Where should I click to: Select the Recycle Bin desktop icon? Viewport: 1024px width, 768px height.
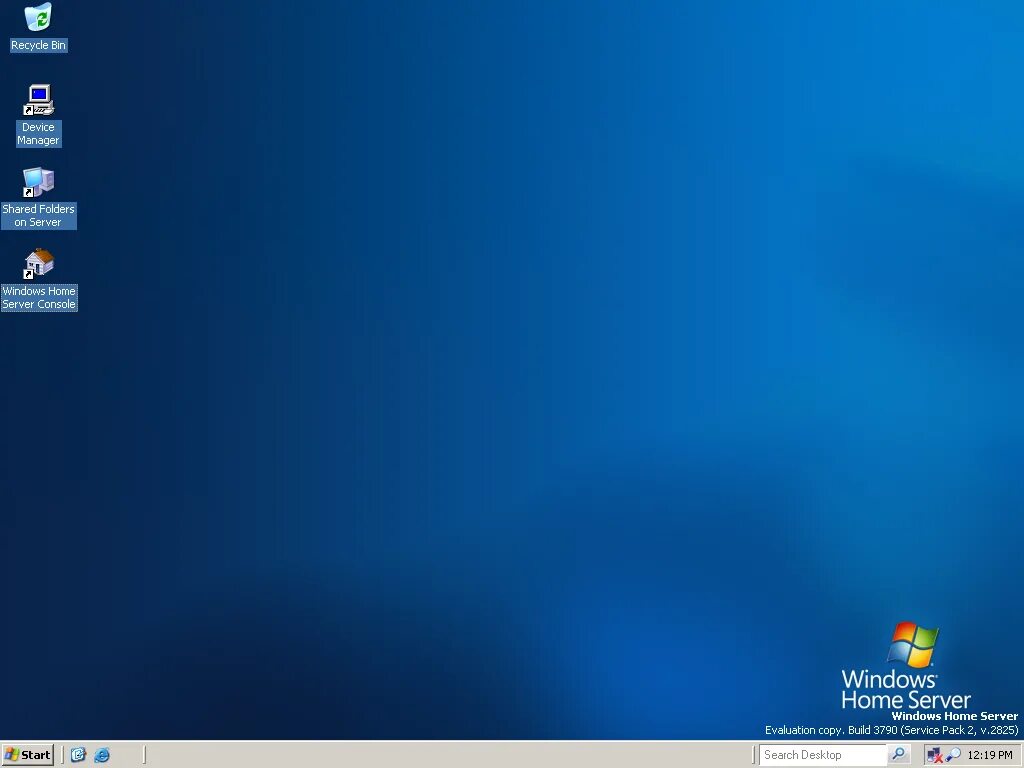click(39, 27)
